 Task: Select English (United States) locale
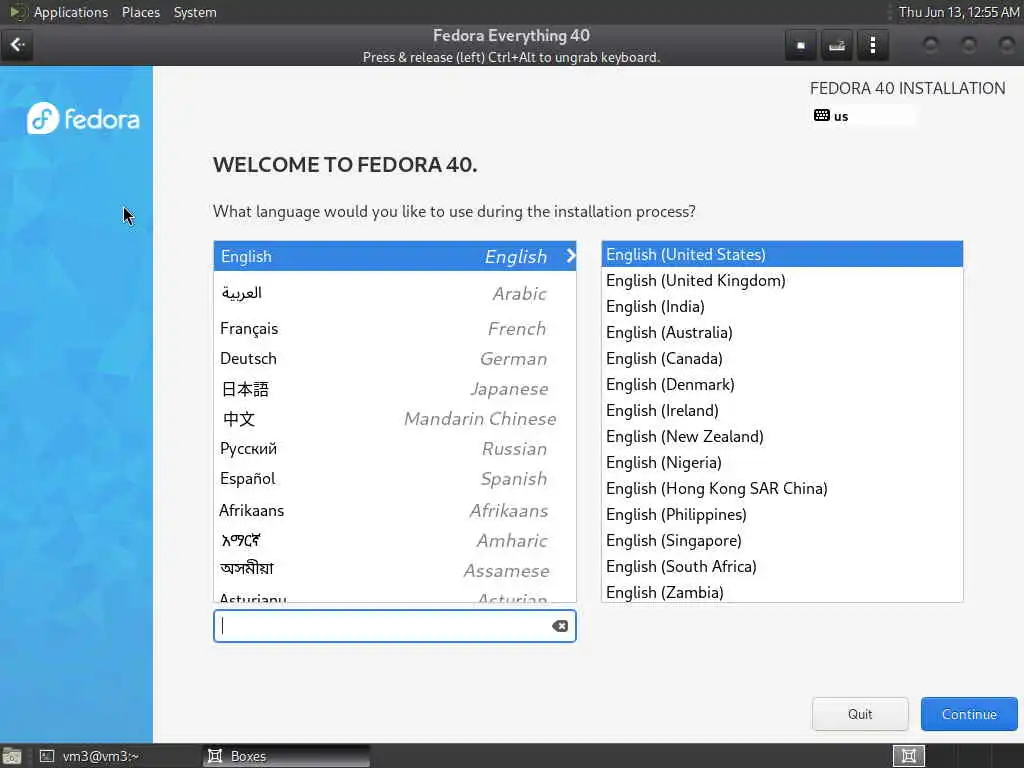point(782,254)
